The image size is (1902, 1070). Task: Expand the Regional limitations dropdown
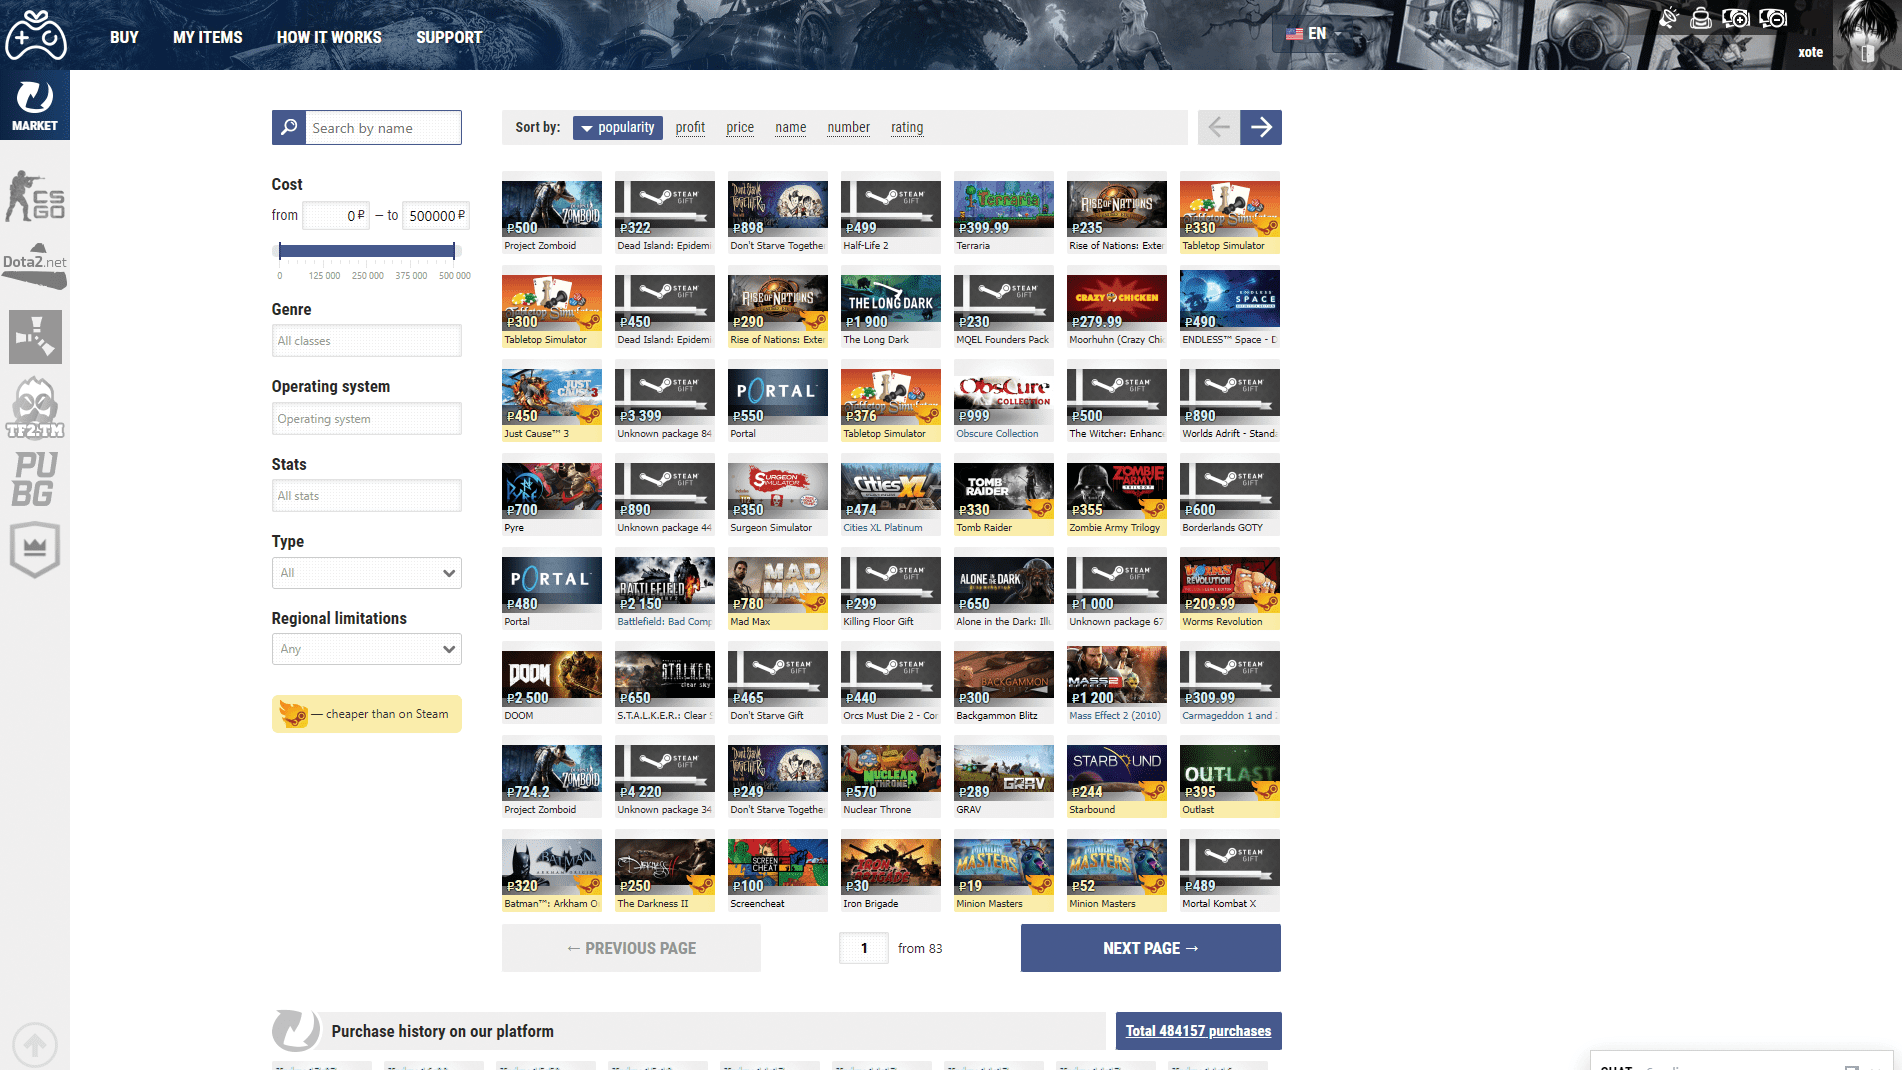[366, 648]
